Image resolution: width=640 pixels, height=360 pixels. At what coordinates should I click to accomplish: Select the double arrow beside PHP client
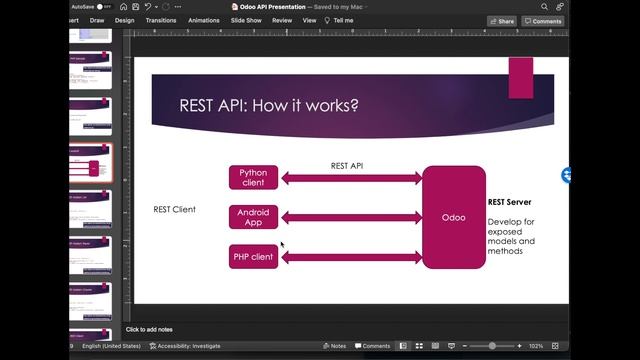(x=352, y=257)
